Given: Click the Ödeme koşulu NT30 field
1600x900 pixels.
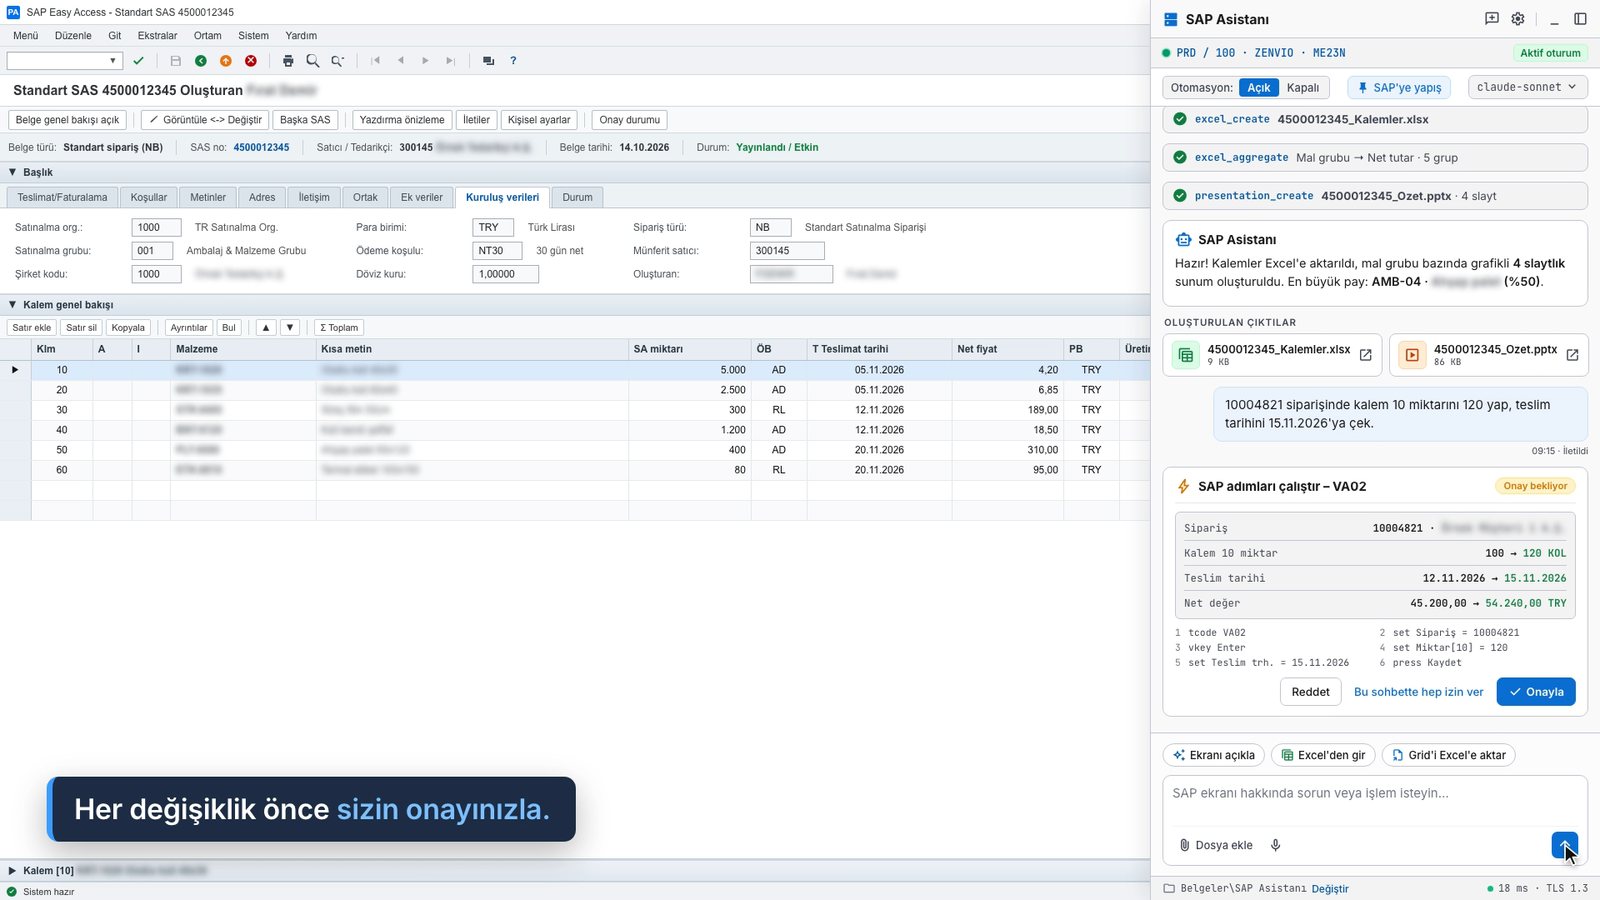Looking at the screenshot, I should pos(496,251).
